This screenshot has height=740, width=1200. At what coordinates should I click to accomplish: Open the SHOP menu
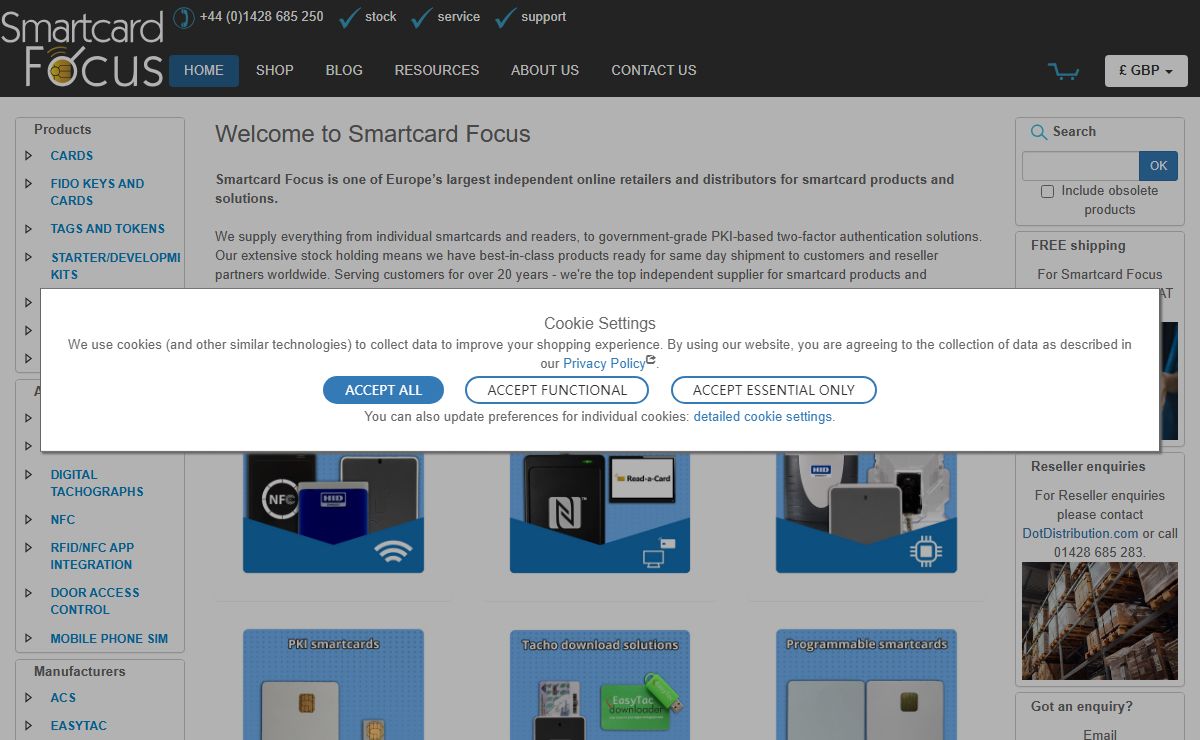(275, 71)
